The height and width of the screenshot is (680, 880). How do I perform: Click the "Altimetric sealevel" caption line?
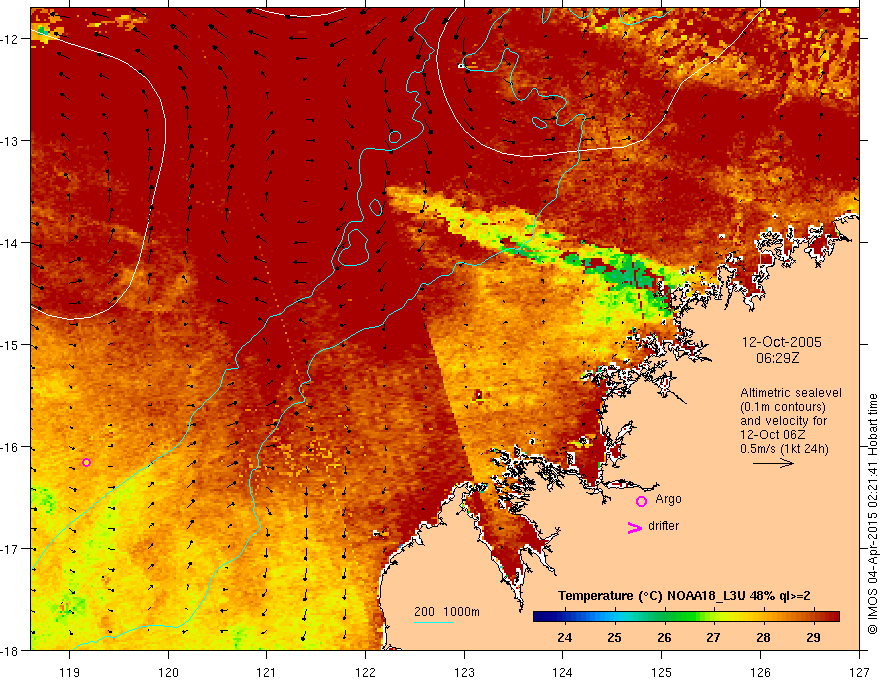791,393
